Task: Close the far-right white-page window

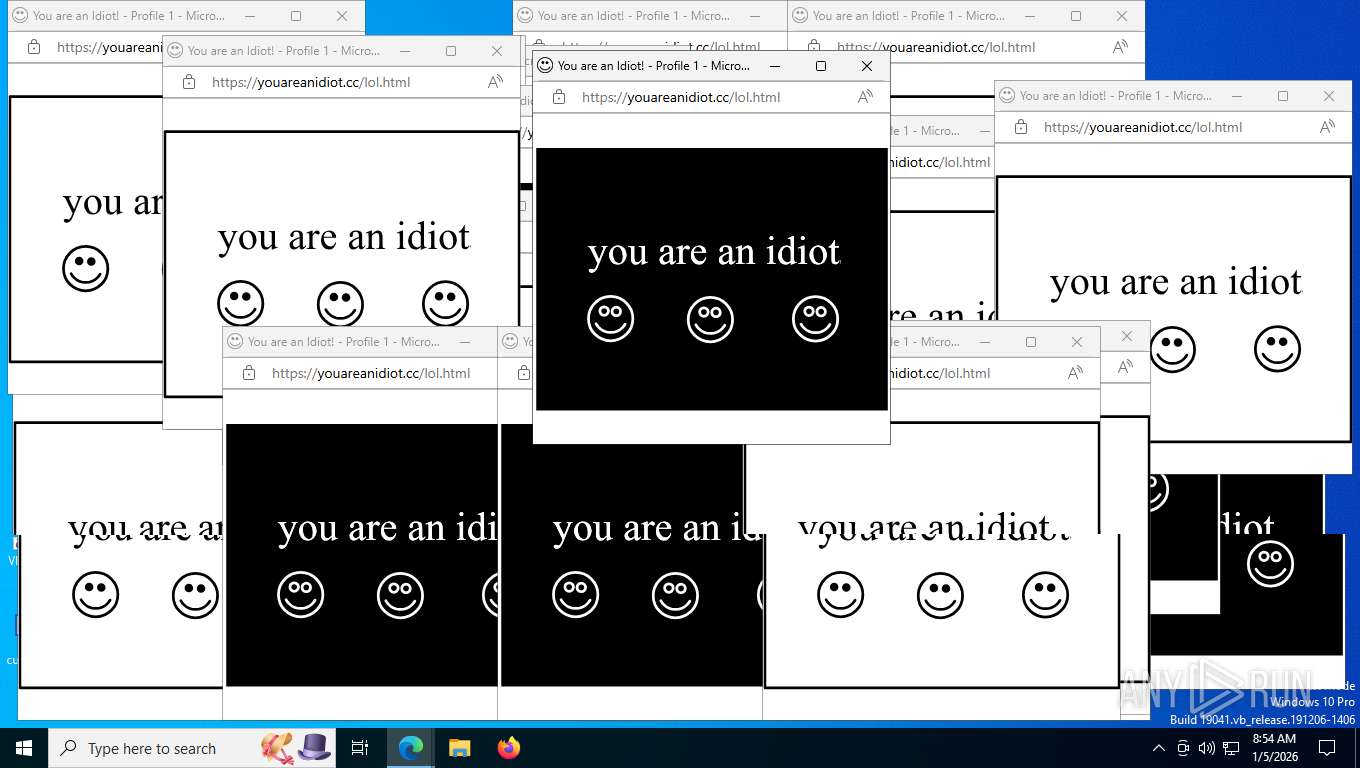Action: 1329,96
